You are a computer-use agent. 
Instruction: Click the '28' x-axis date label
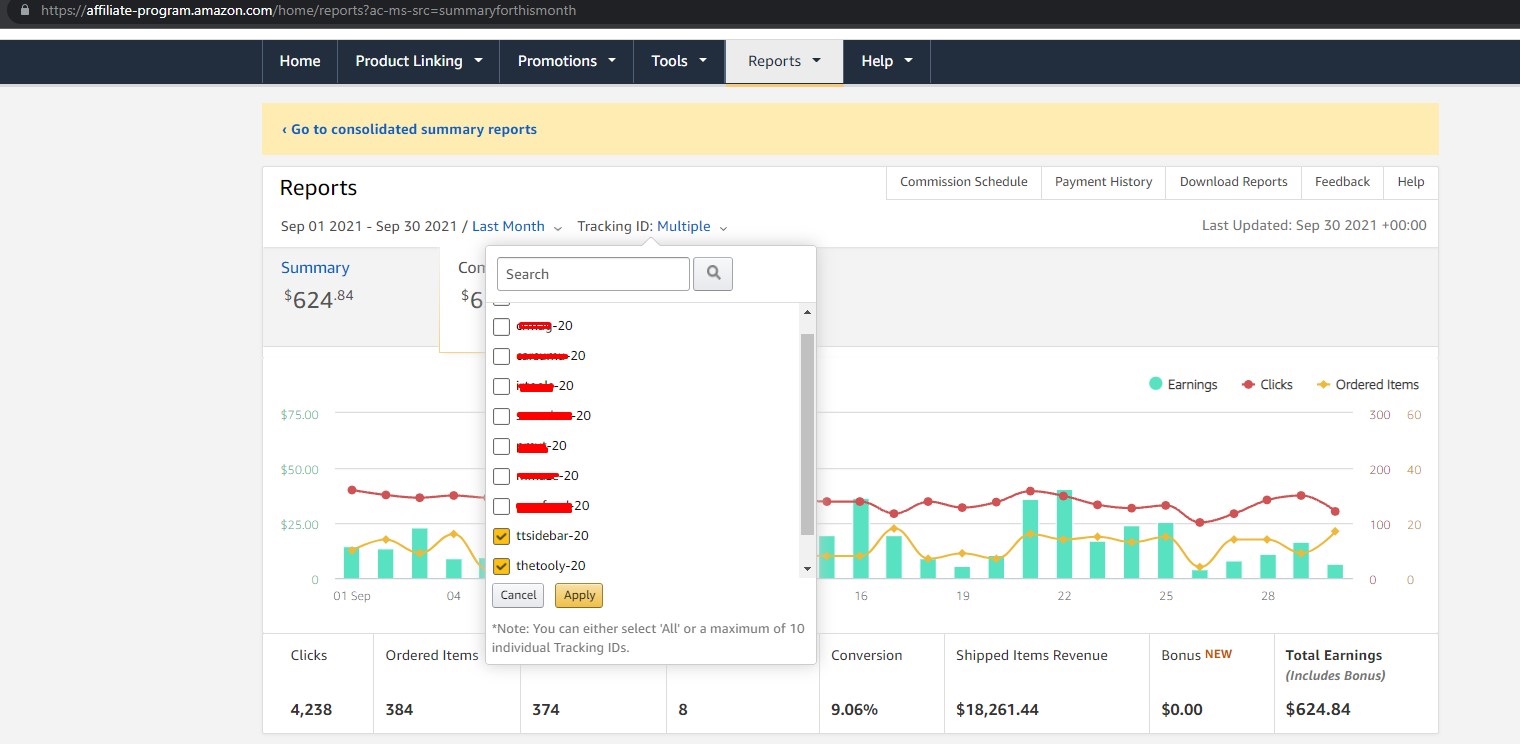[1267, 596]
